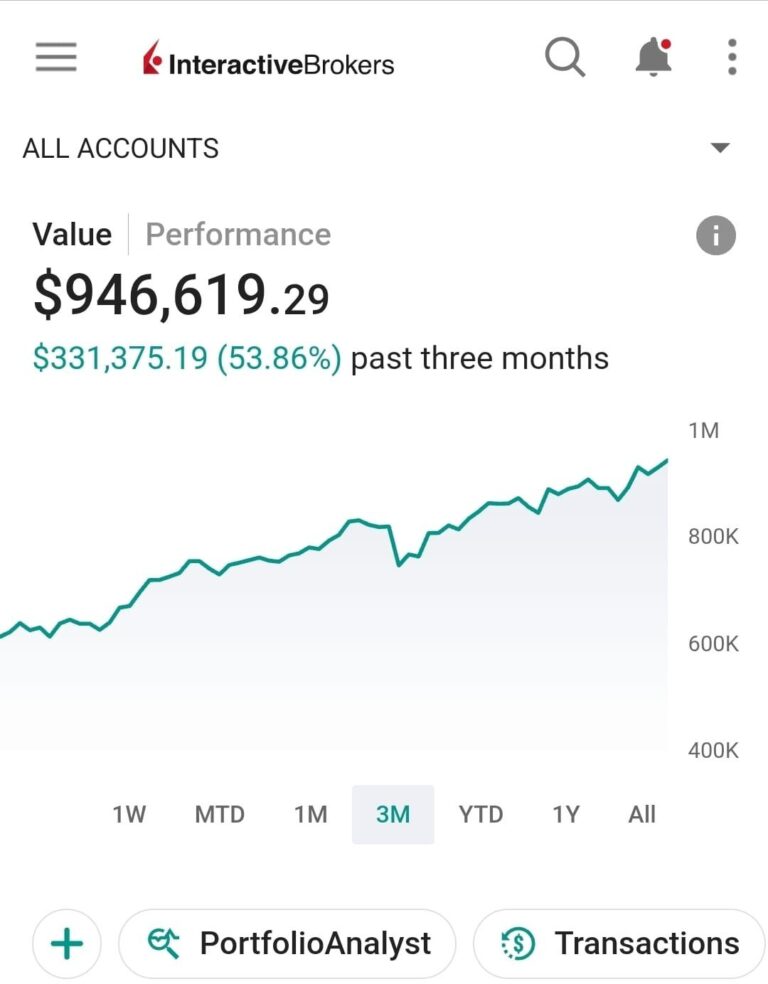Click the info icon beside Performance
Image resolution: width=768 pixels, height=984 pixels.
(715, 236)
